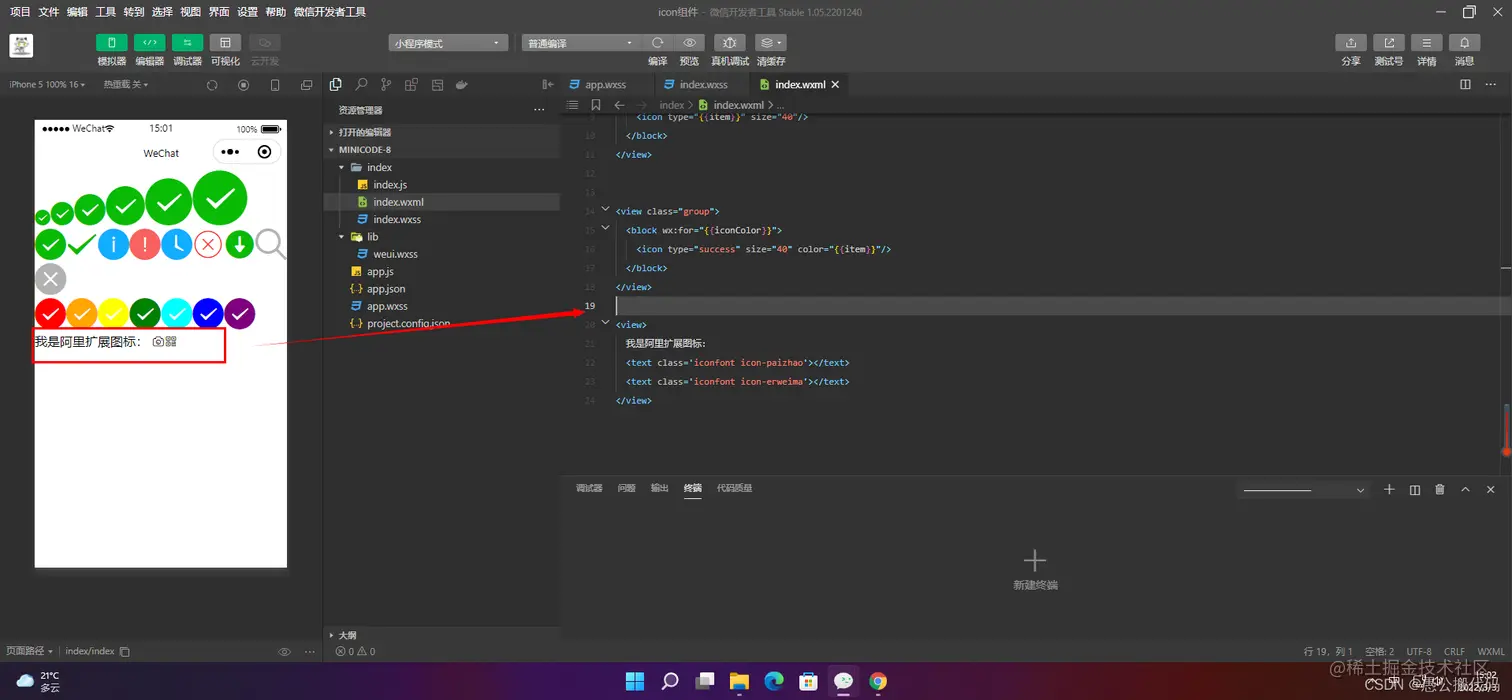Toggle the 编辑器 editor panel button
Screen dimensions: 1512x700
click(x=150, y=43)
